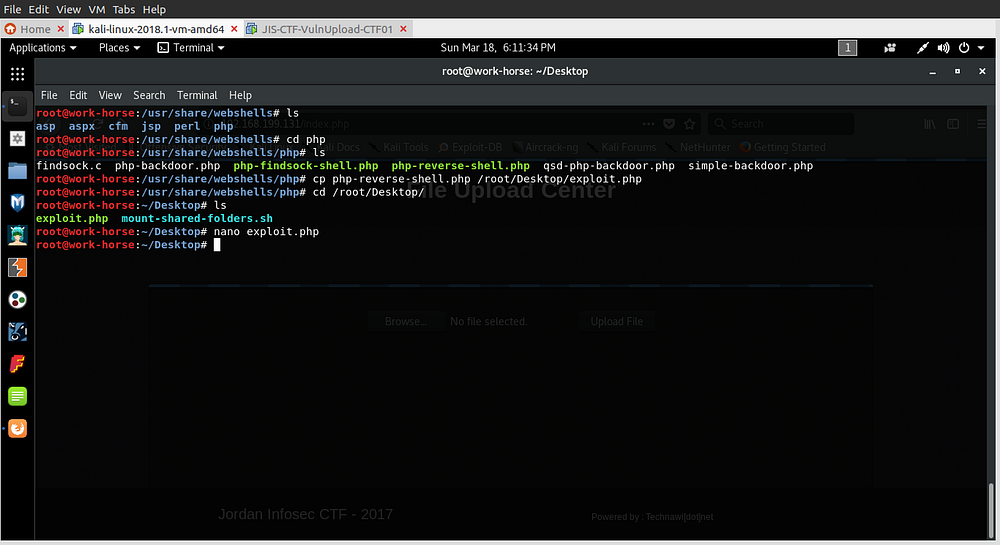1000x545 pixels.
Task: Close the kali-linux-2018.1-vm-amd64 tab
Action: pos(233,29)
